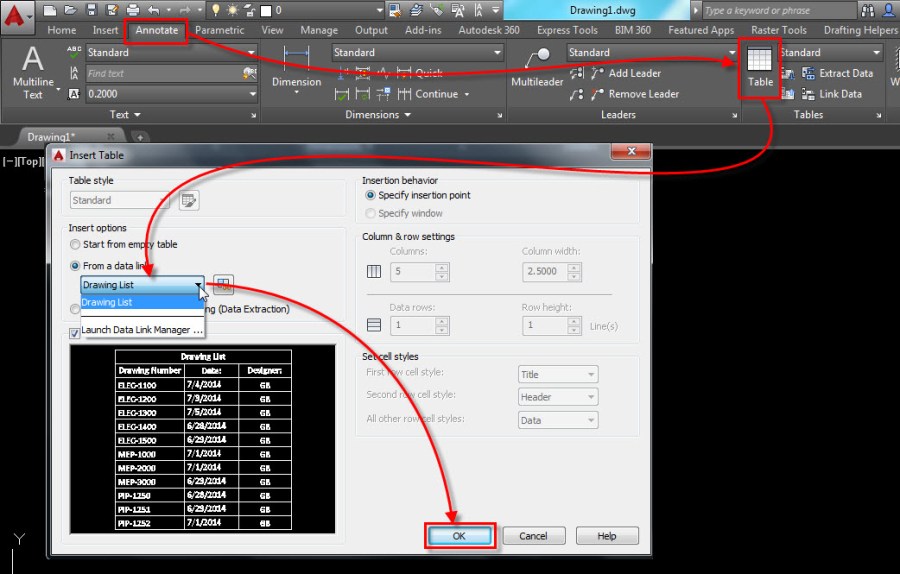Open the Drawing List data link dropdown
The image size is (900, 574).
click(142, 285)
